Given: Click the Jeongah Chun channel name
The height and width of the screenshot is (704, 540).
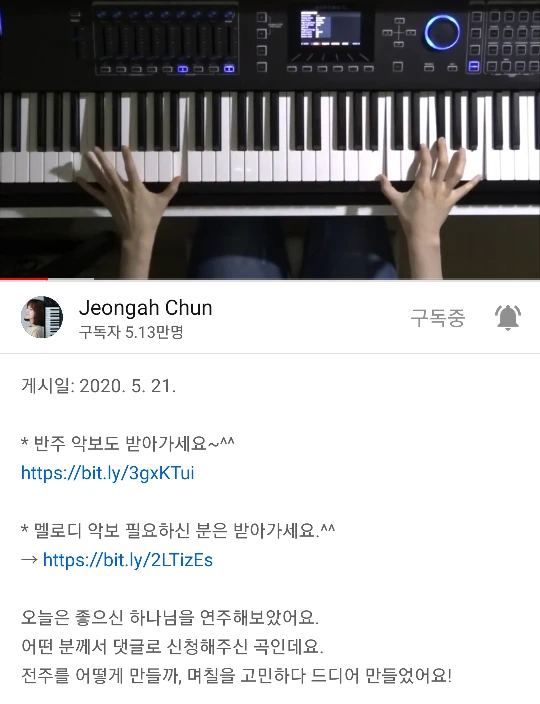Looking at the screenshot, I should (x=145, y=308).
